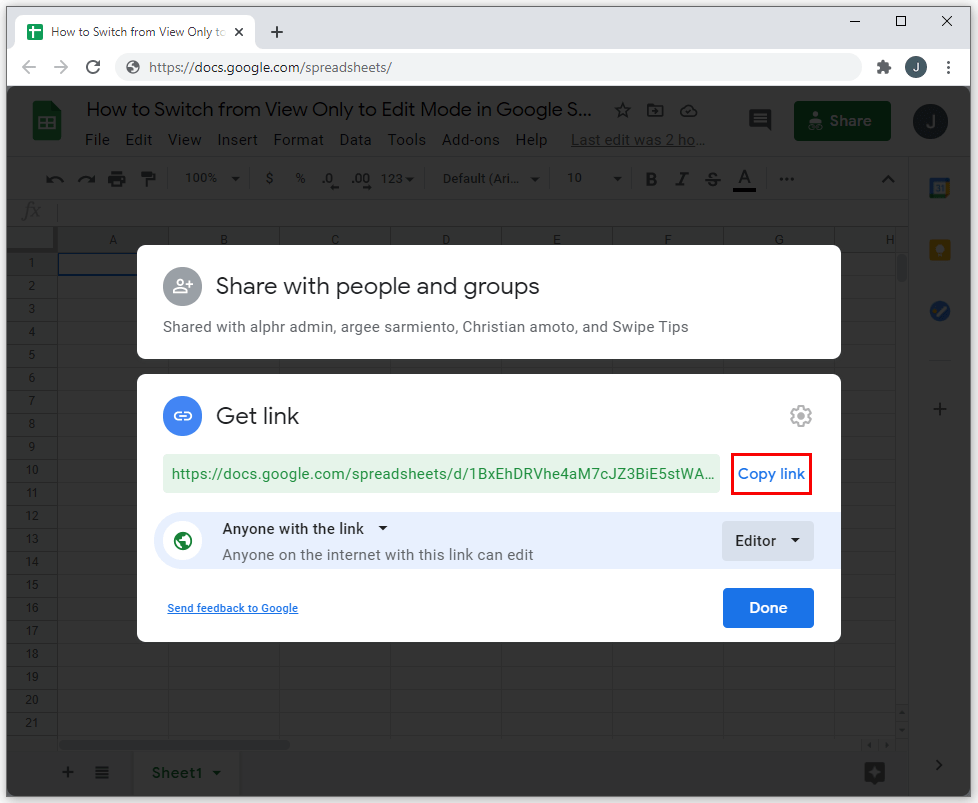Image resolution: width=978 pixels, height=803 pixels.
Task: Toggle strikethrough formatting in toolbar
Action: 712,179
